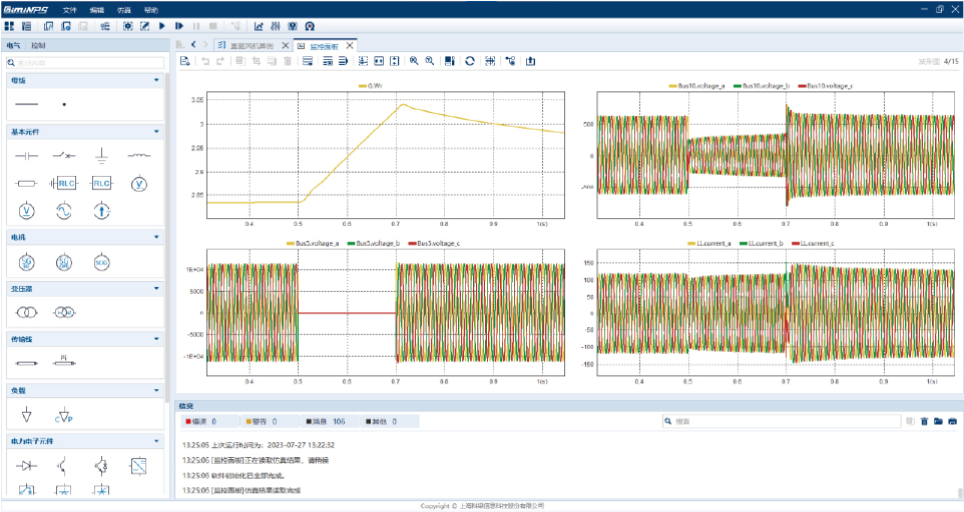964x512 pixels.
Task: Click the zoom in magnifier icon
Action: tap(413, 61)
